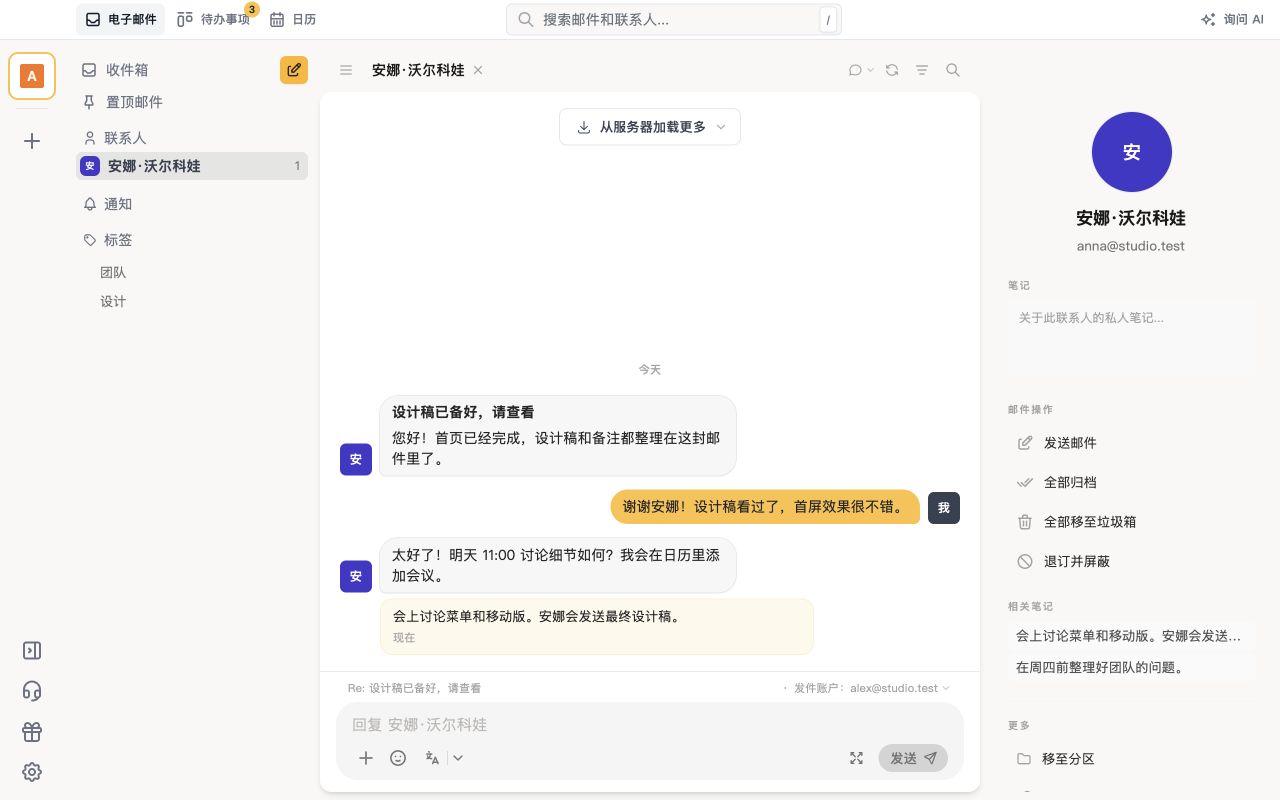Select contact 安娜·沃尔科娃 in sidebar

[x=192, y=166]
